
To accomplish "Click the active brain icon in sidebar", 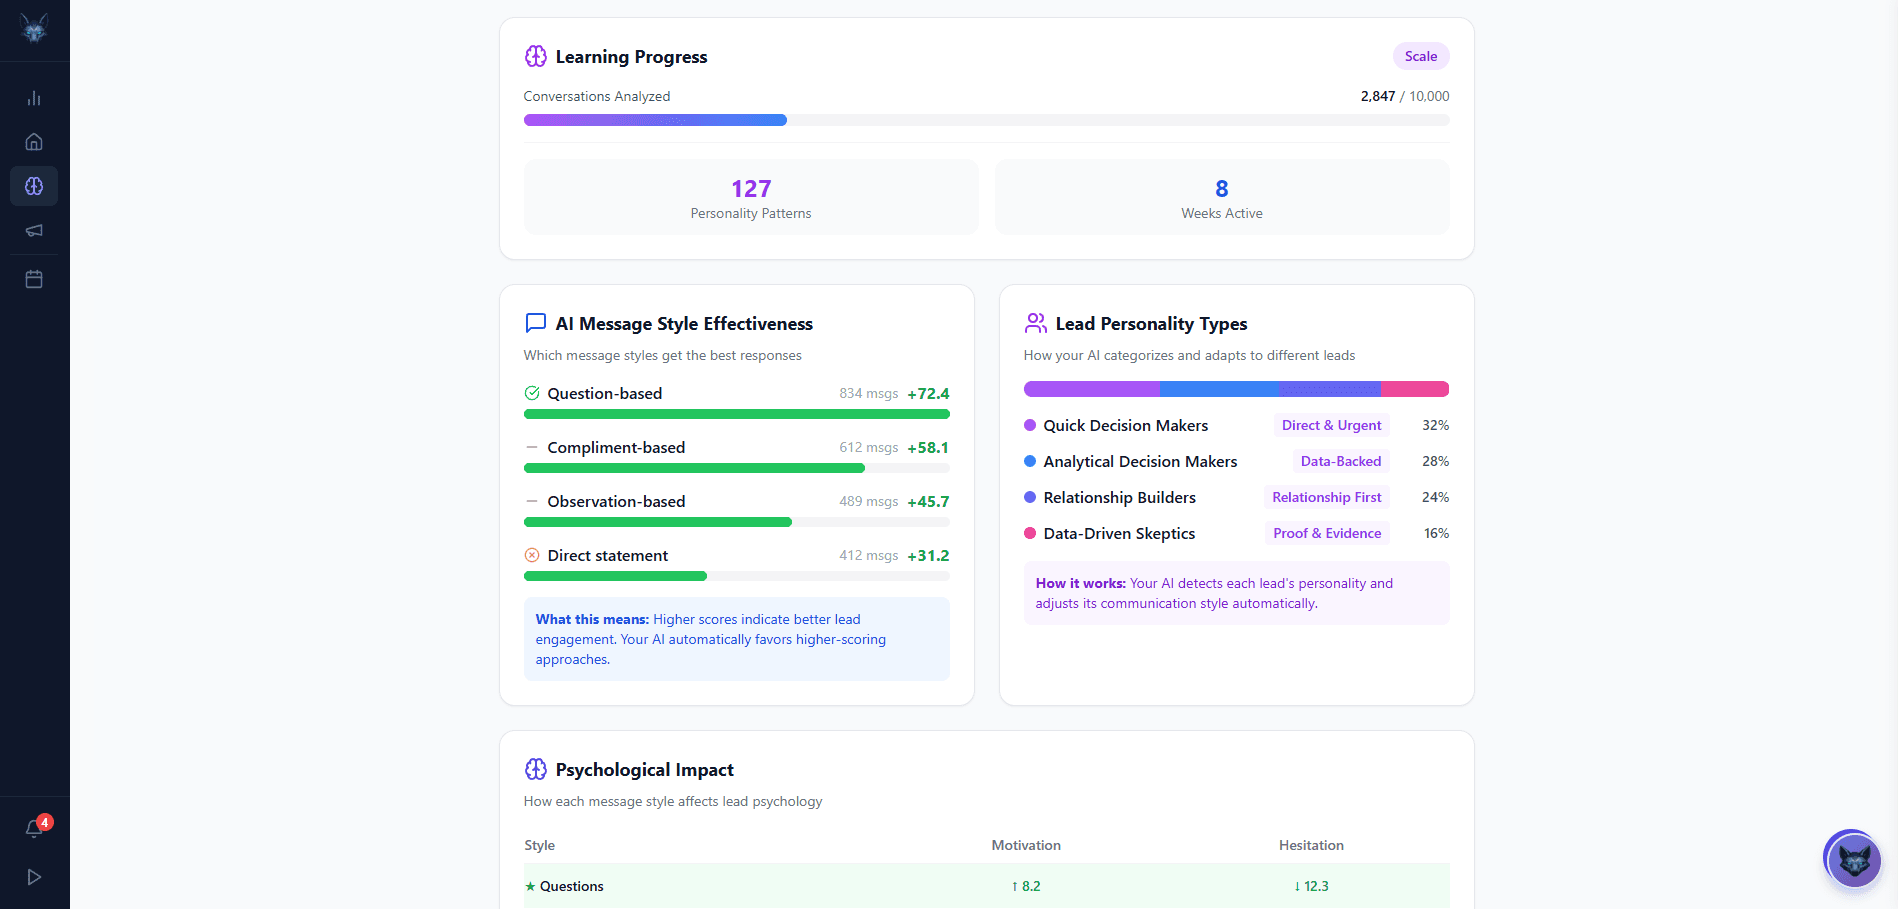I will point(34,186).
